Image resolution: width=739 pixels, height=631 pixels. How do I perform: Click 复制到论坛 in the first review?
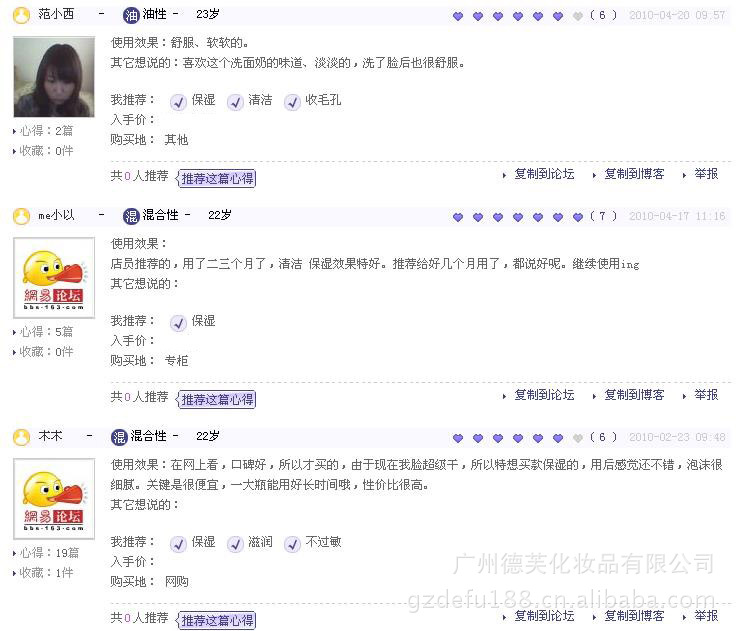pyautogui.click(x=544, y=174)
